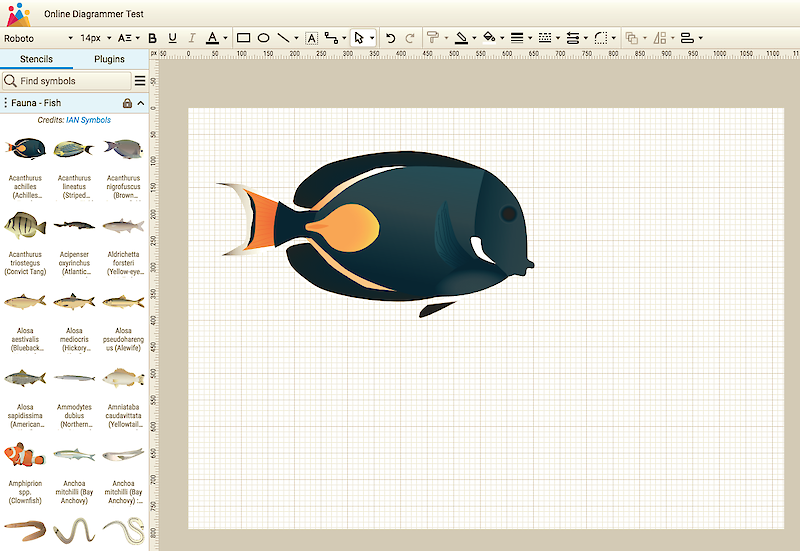Click the fill color bucket icon
Viewport: 800px width, 551px height.
489,38
